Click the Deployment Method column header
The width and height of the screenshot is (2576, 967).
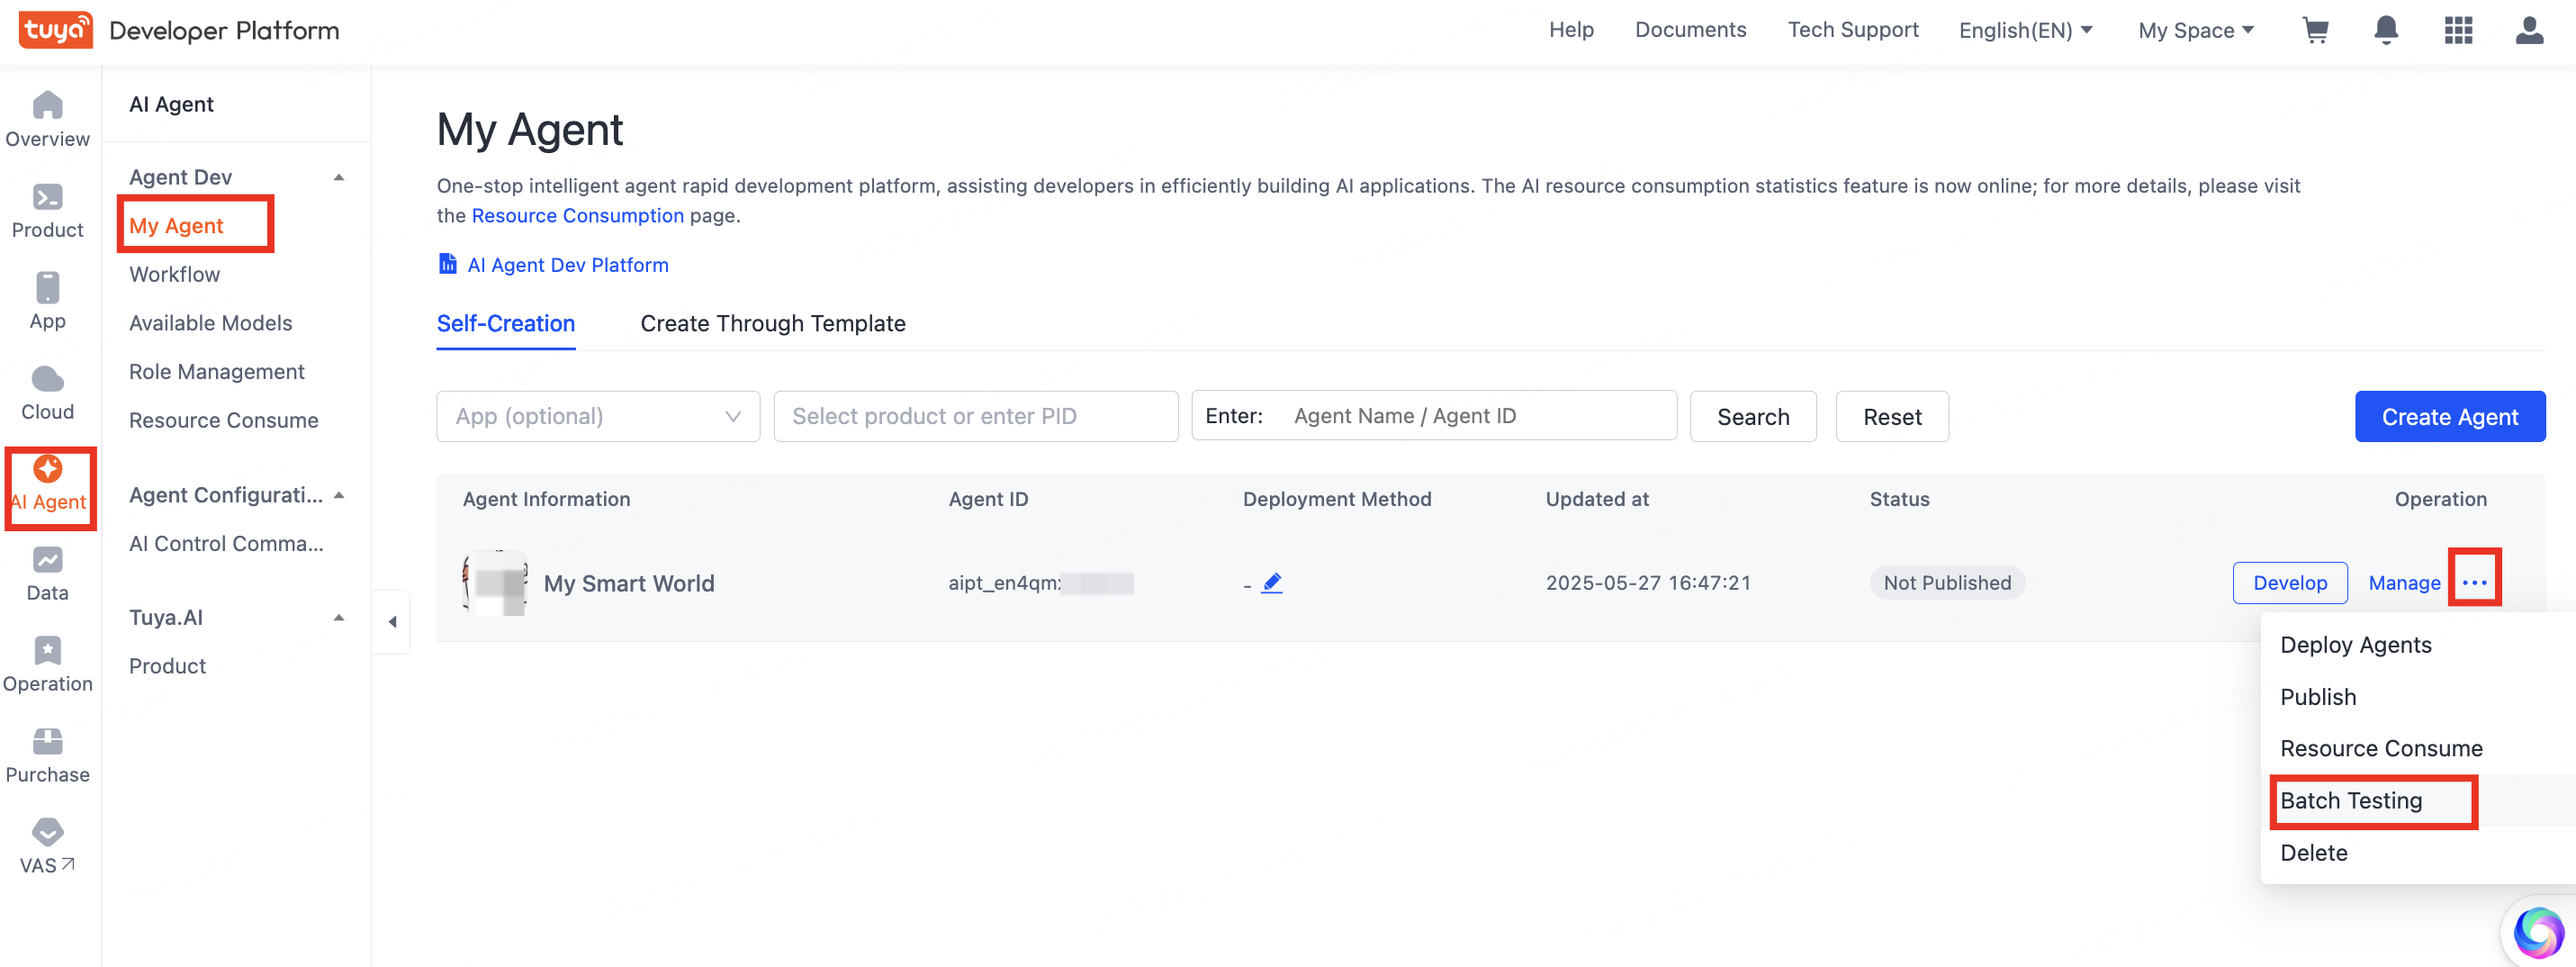click(x=1336, y=499)
